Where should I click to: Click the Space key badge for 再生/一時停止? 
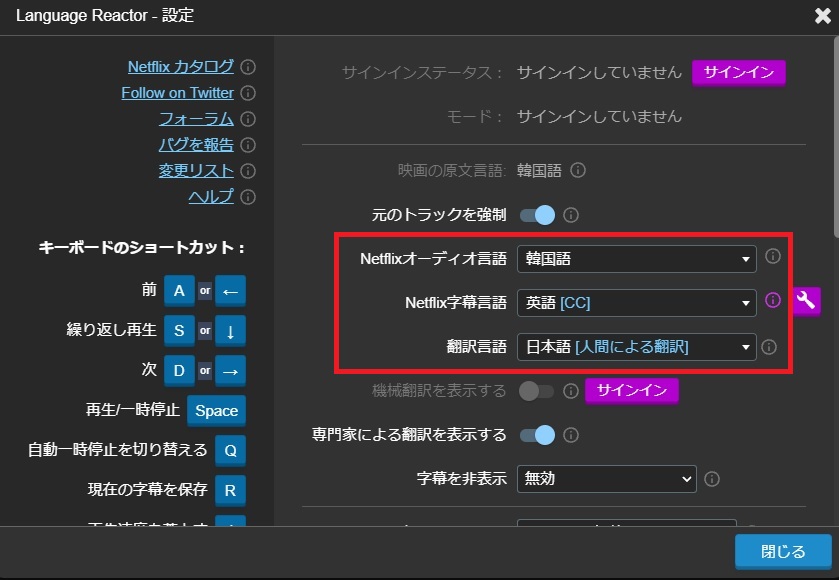point(216,410)
